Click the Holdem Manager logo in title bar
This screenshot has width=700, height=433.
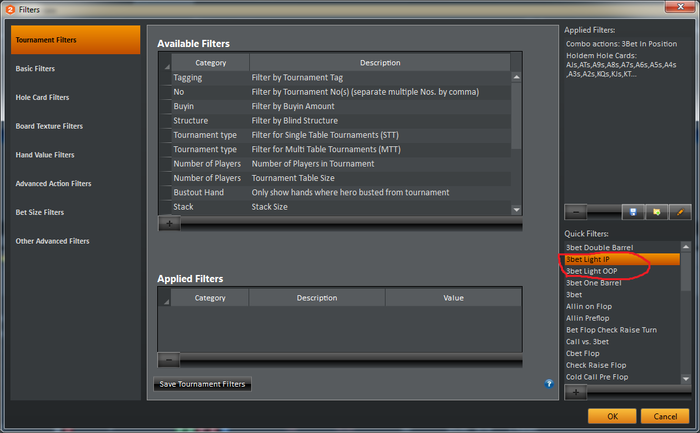10,9
